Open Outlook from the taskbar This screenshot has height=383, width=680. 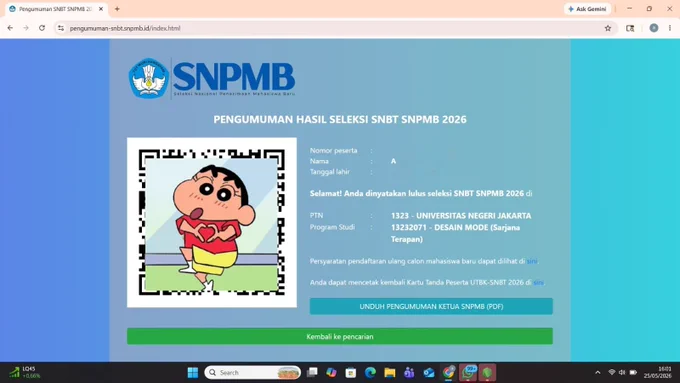click(x=428, y=373)
